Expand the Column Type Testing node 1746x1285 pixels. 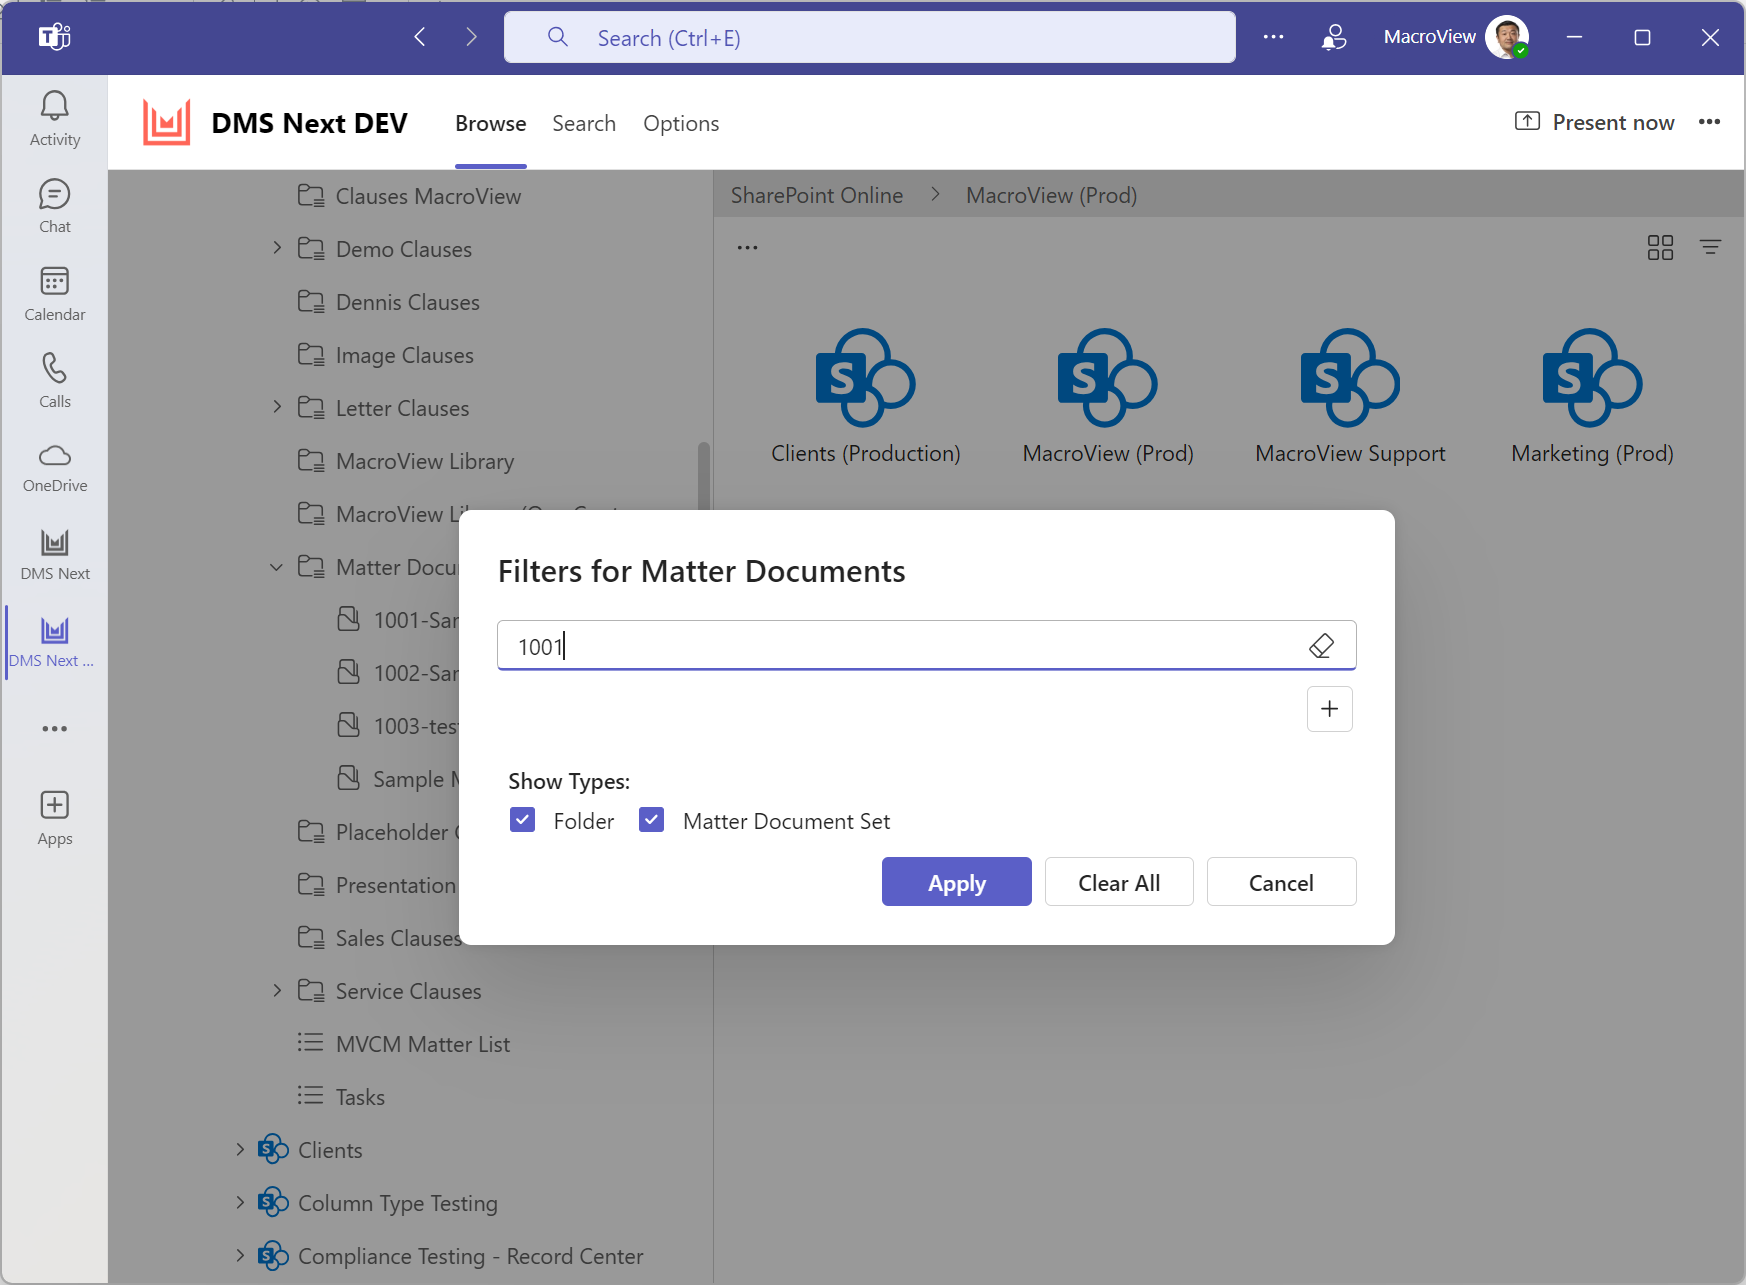240,1202
